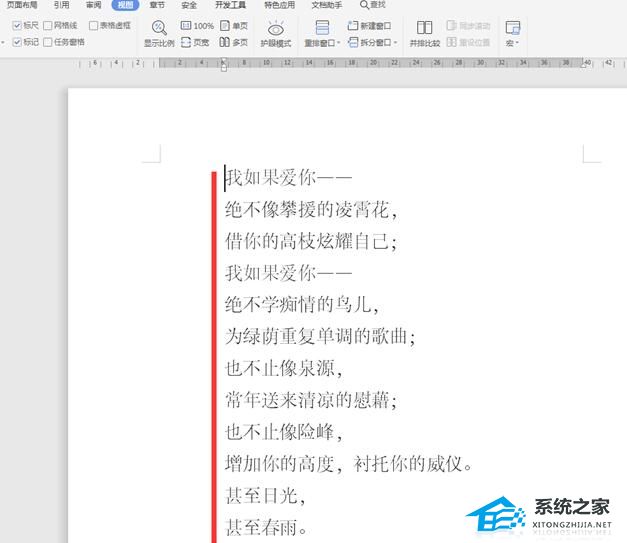Expand the 宏 macro dropdown arrow

(517, 43)
